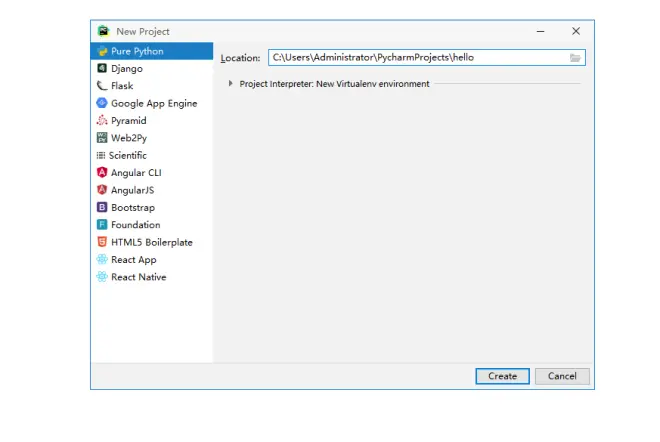Choose React App label
This screenshot has width=660, height=442.
(x=134, y=260)
